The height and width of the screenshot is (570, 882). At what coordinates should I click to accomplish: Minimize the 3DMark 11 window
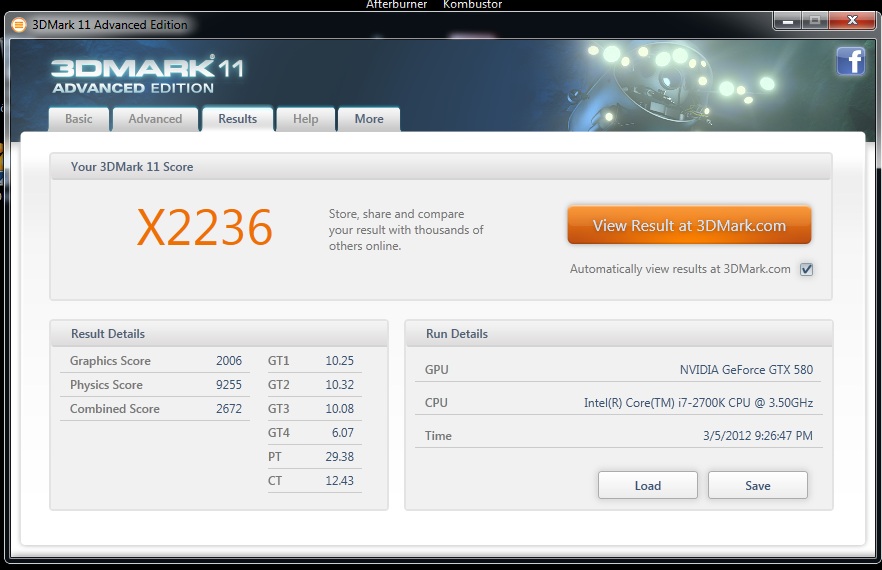[788, 21]
